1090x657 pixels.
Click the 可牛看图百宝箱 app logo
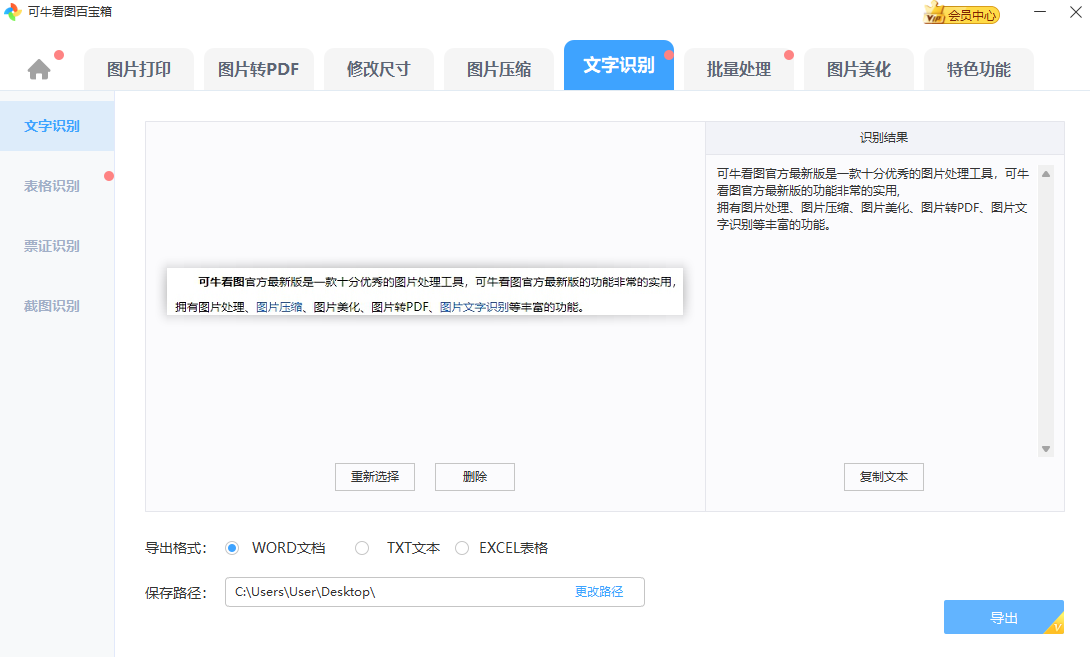[x=13, y=12]
